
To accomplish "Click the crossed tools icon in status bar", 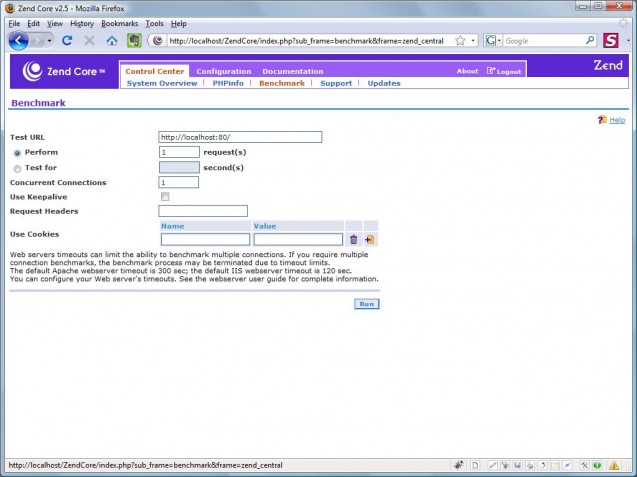I will point(584,465).
